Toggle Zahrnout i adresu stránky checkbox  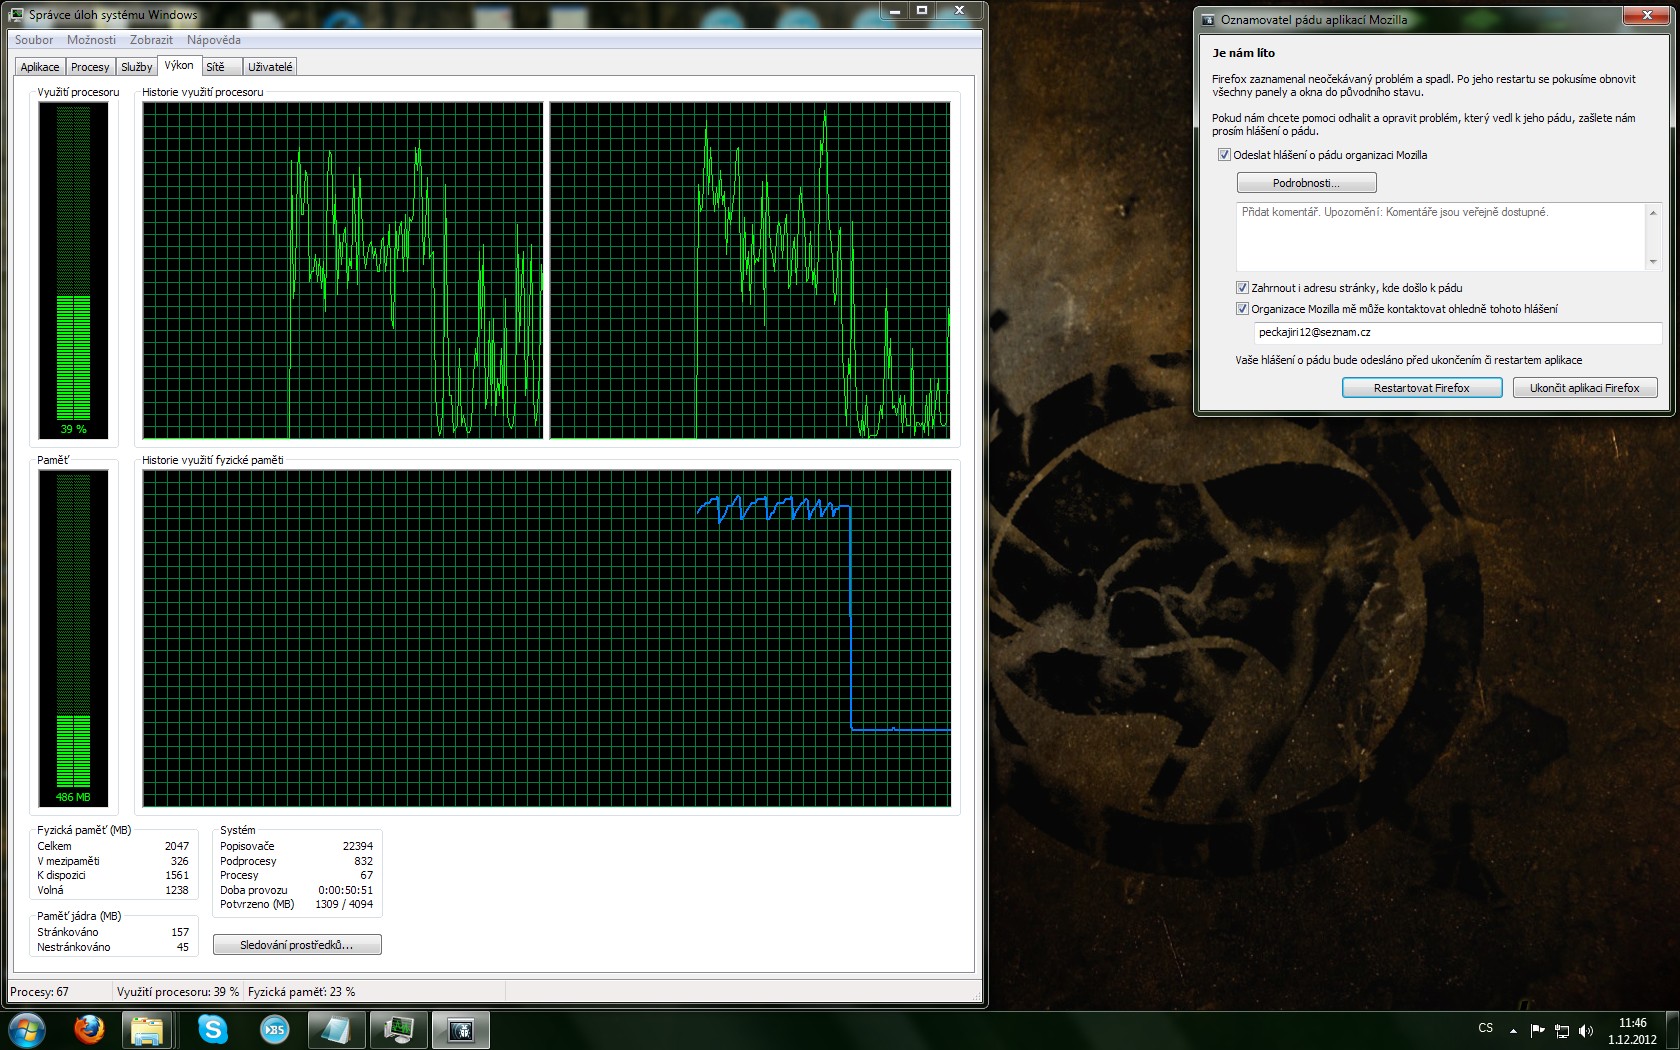[x=1242, y=288]
